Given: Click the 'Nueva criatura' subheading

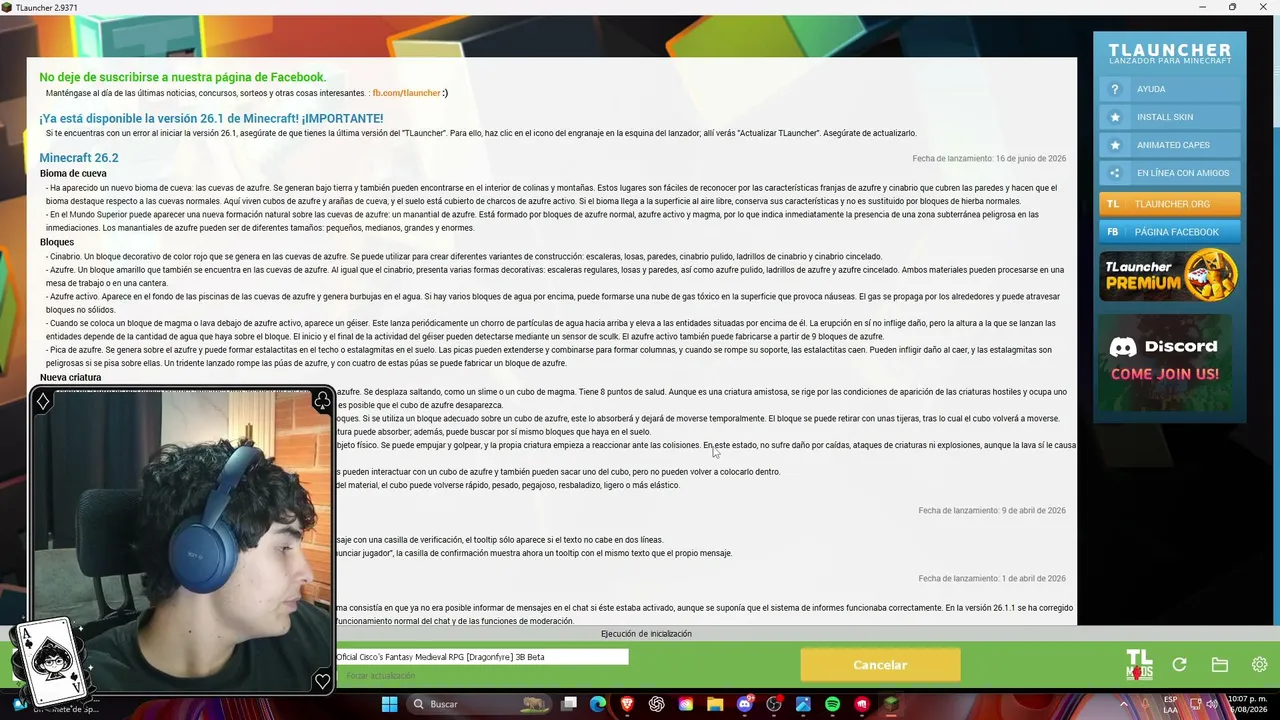Looking at the screenshot, I should [71, 378].
